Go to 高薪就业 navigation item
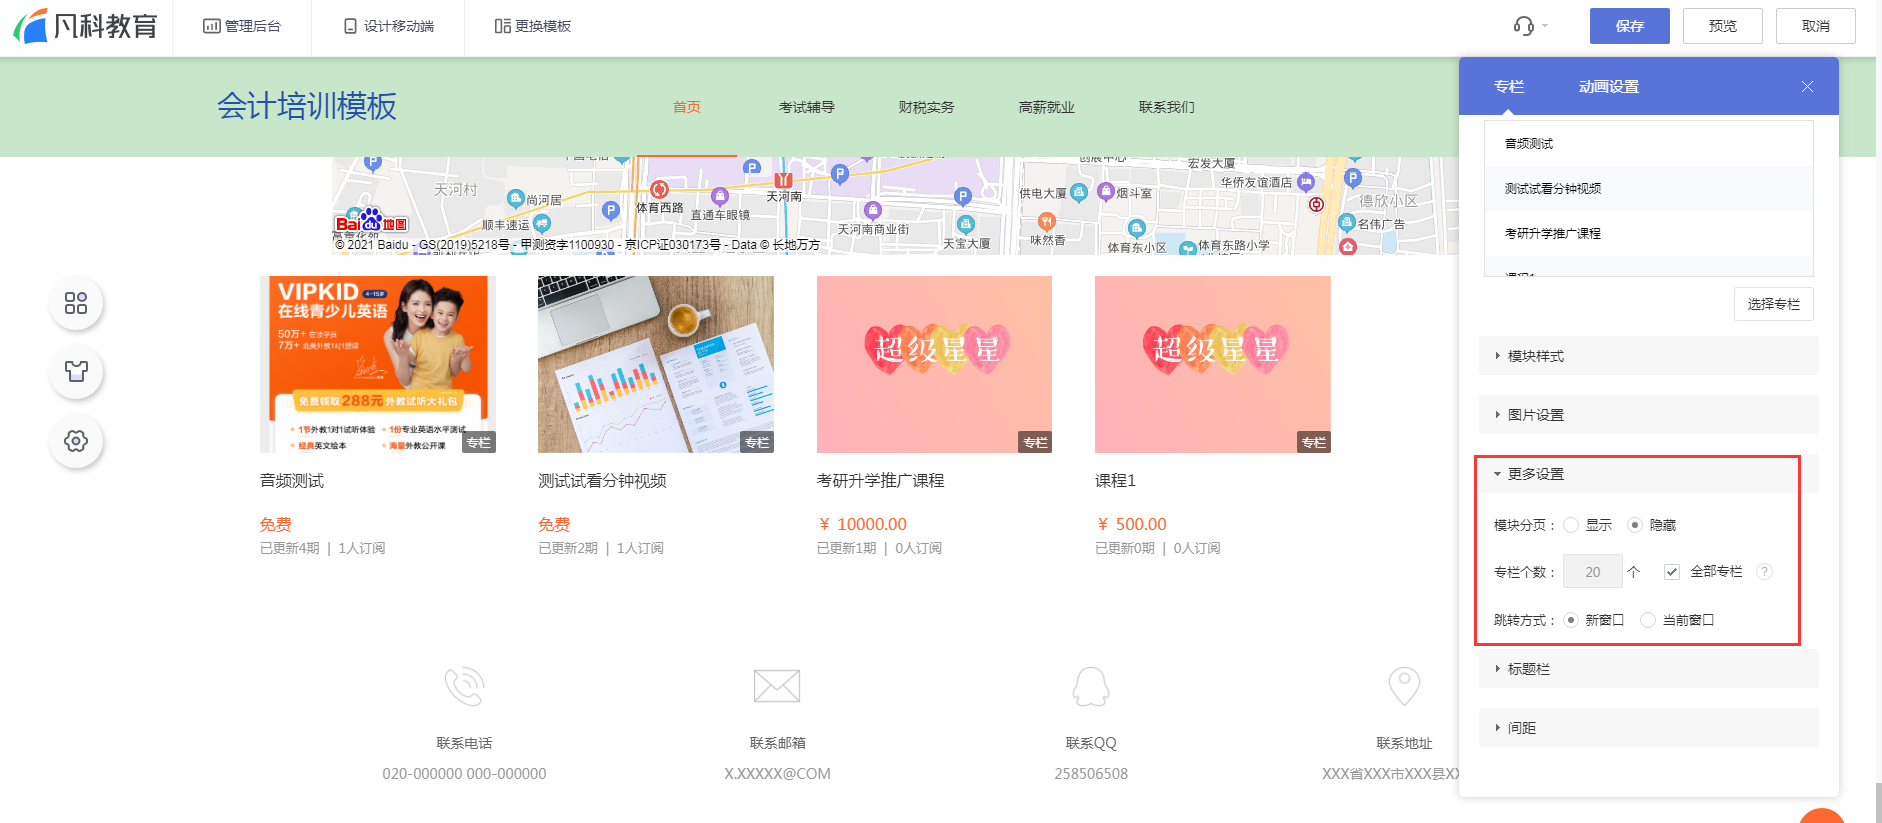The image size is (1882, 823). tap(1047, 107)
